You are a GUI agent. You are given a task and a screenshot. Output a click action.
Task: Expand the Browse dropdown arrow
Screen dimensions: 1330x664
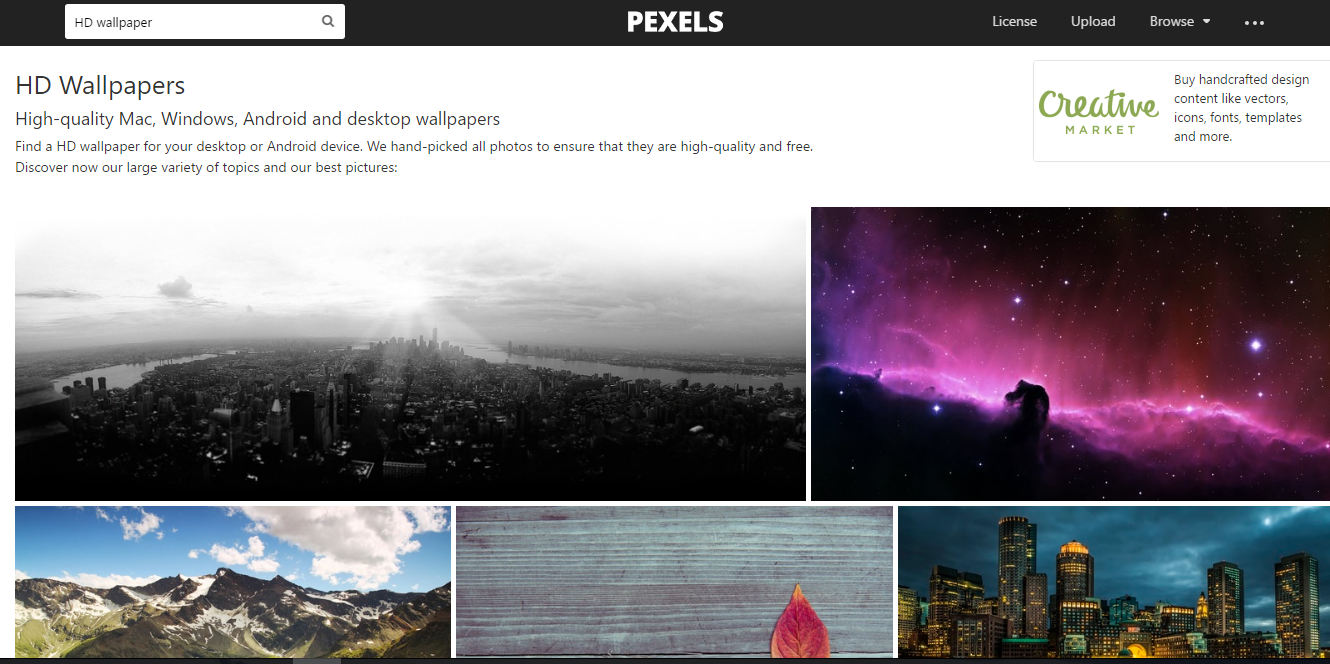coord(1207,21)
